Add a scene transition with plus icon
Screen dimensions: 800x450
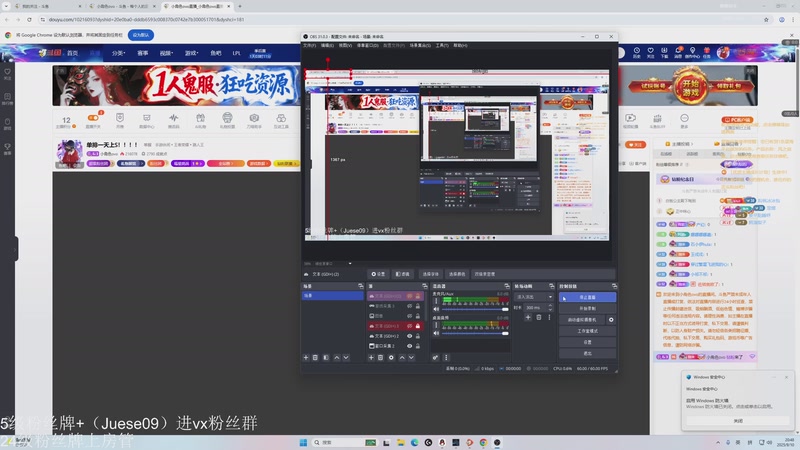click(x=528, y=317)
